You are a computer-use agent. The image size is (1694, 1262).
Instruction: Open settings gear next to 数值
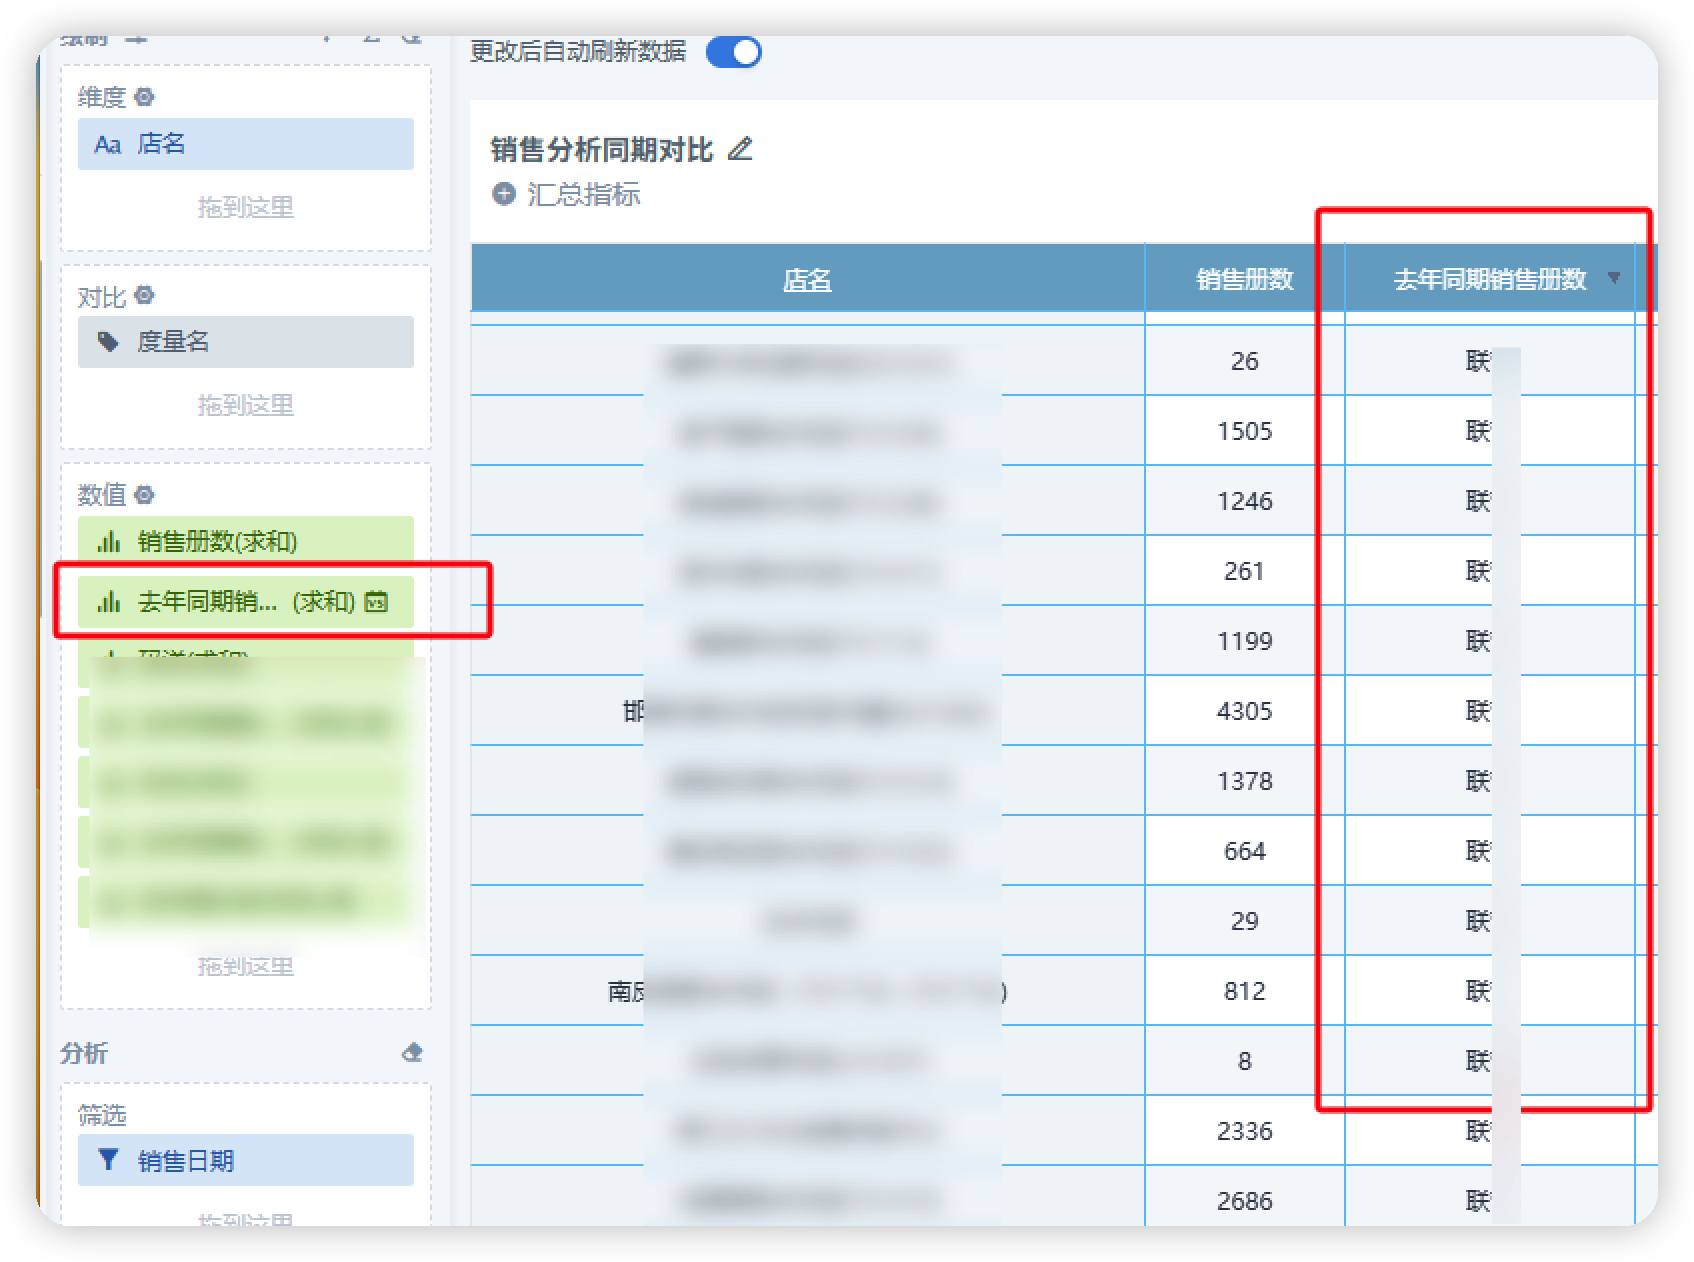coord(145,494)
